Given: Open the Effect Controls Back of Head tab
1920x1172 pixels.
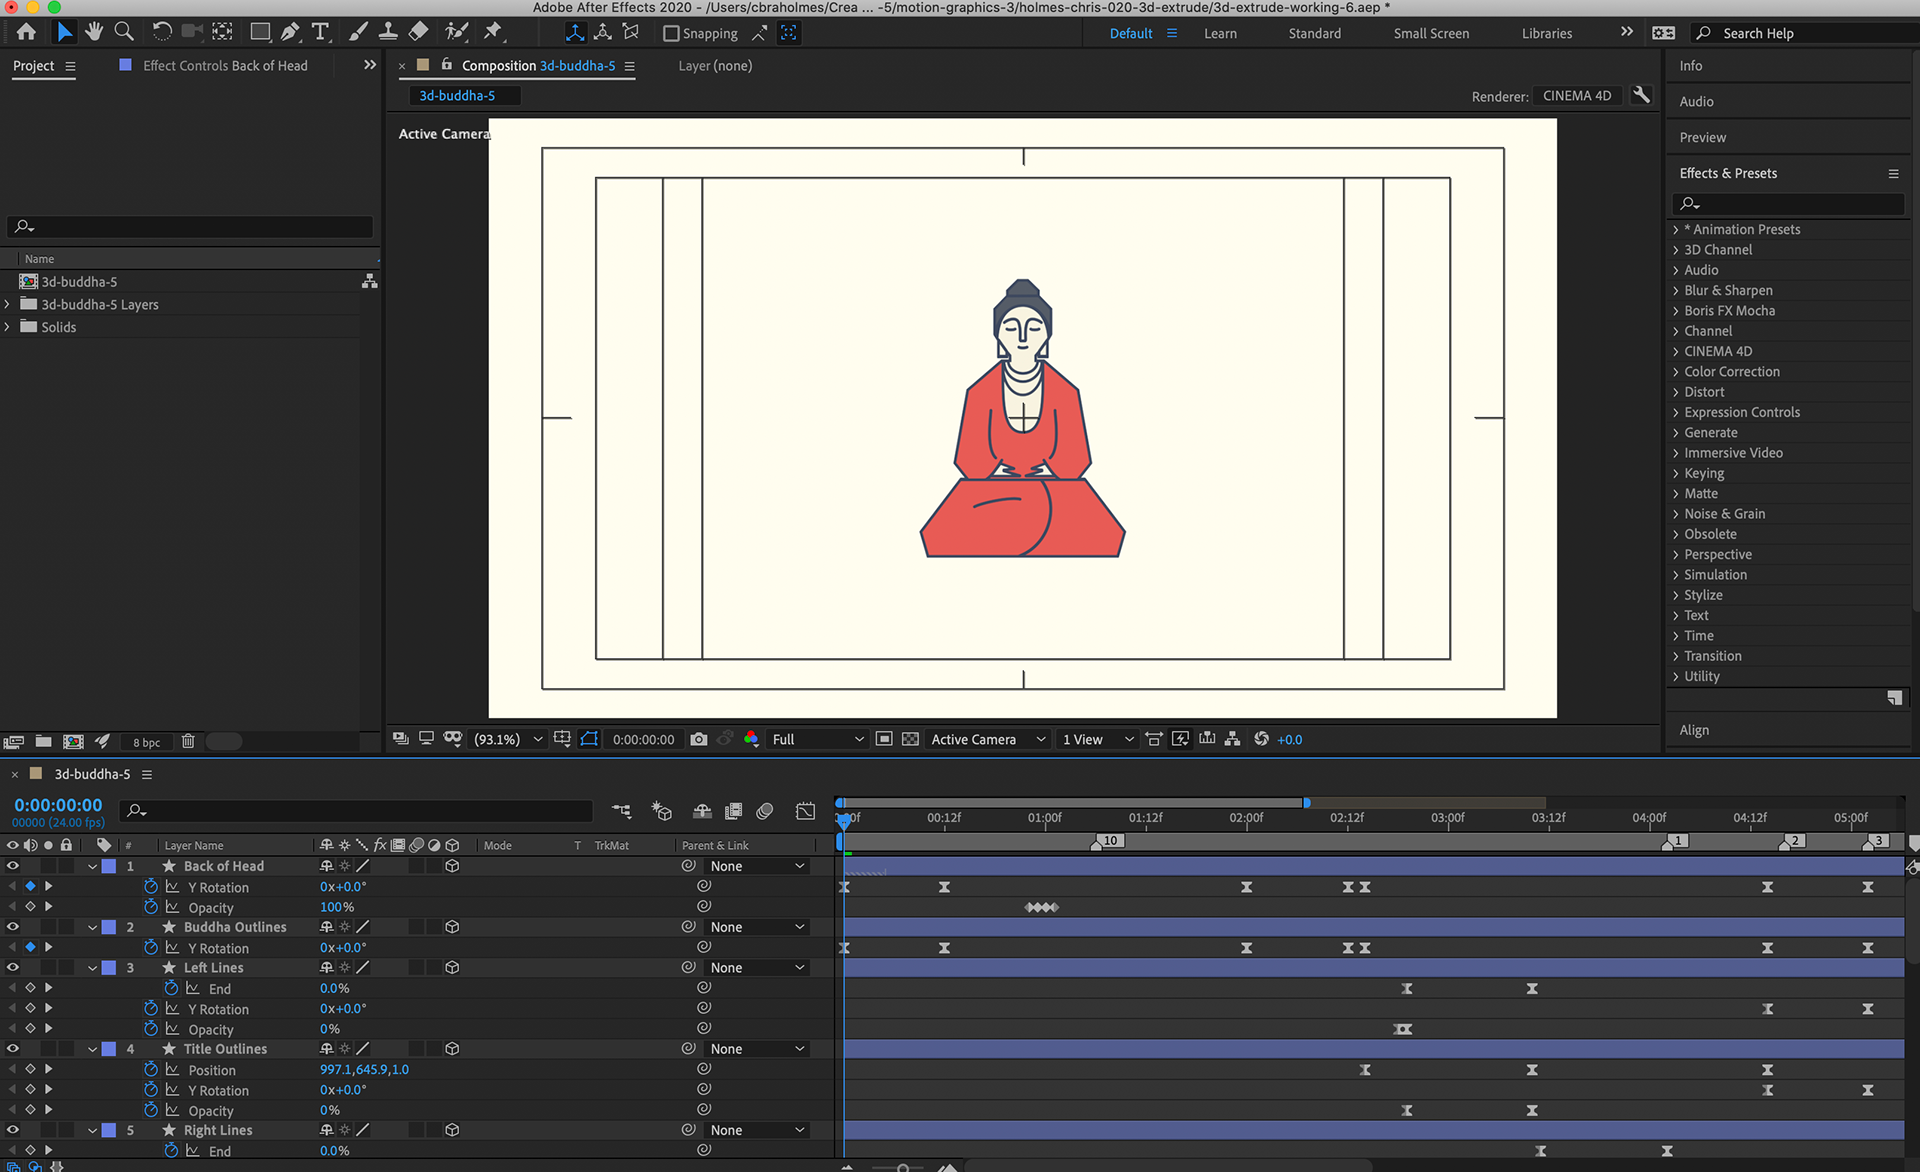Looking at the screenshot, I should pos(224,66).
